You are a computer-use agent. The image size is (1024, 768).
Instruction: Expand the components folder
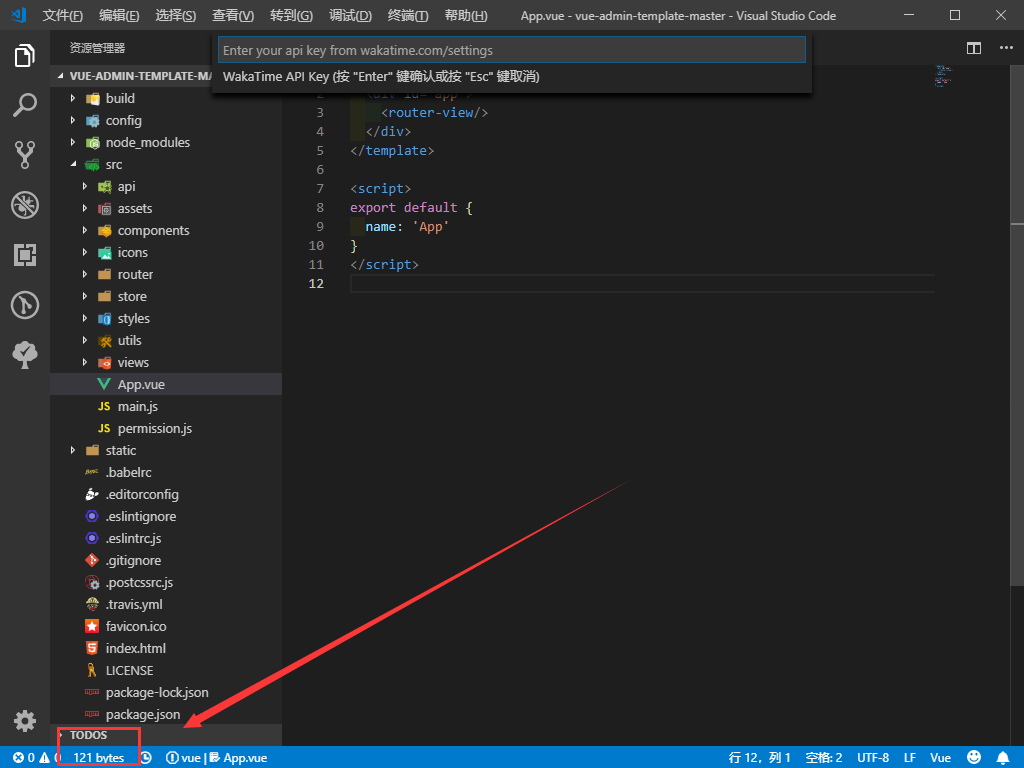(x=166, y=231)
